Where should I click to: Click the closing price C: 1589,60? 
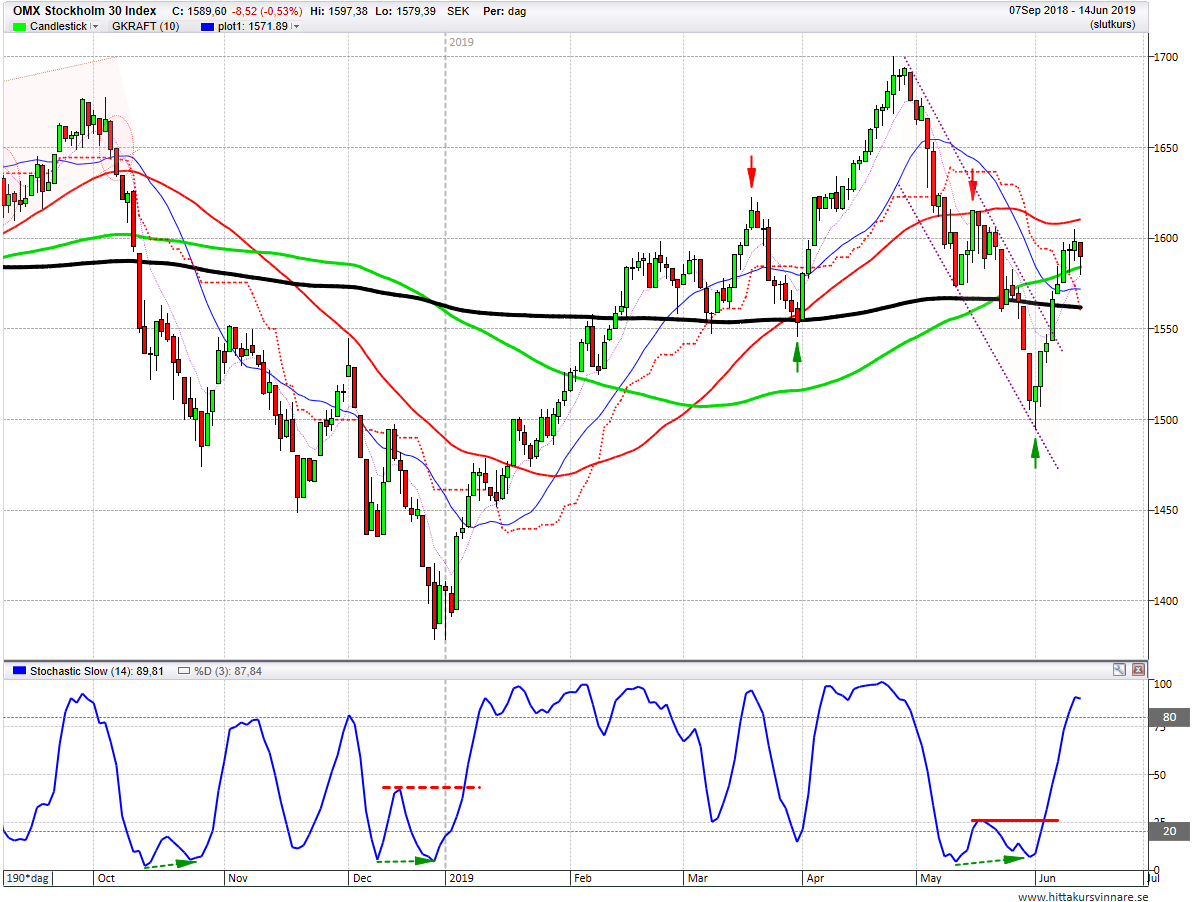[x=199, y=11]
